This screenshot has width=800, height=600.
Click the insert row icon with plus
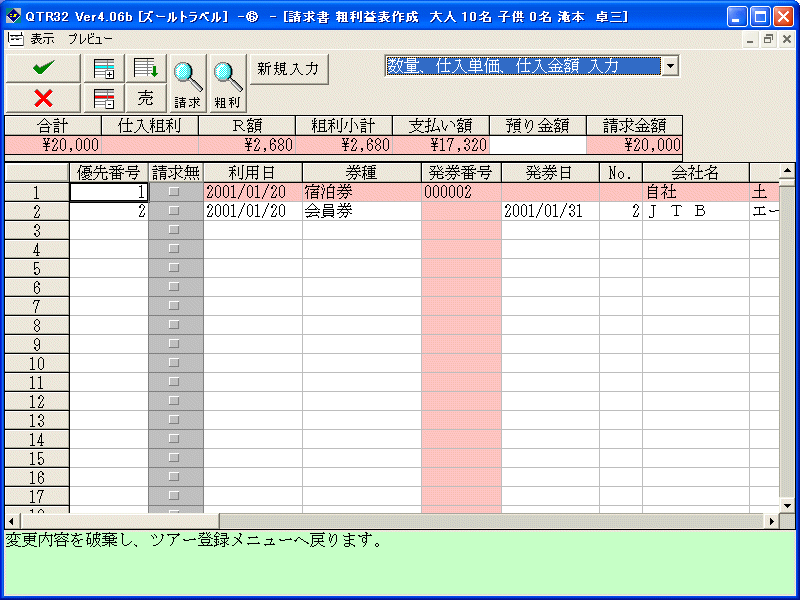103,69
